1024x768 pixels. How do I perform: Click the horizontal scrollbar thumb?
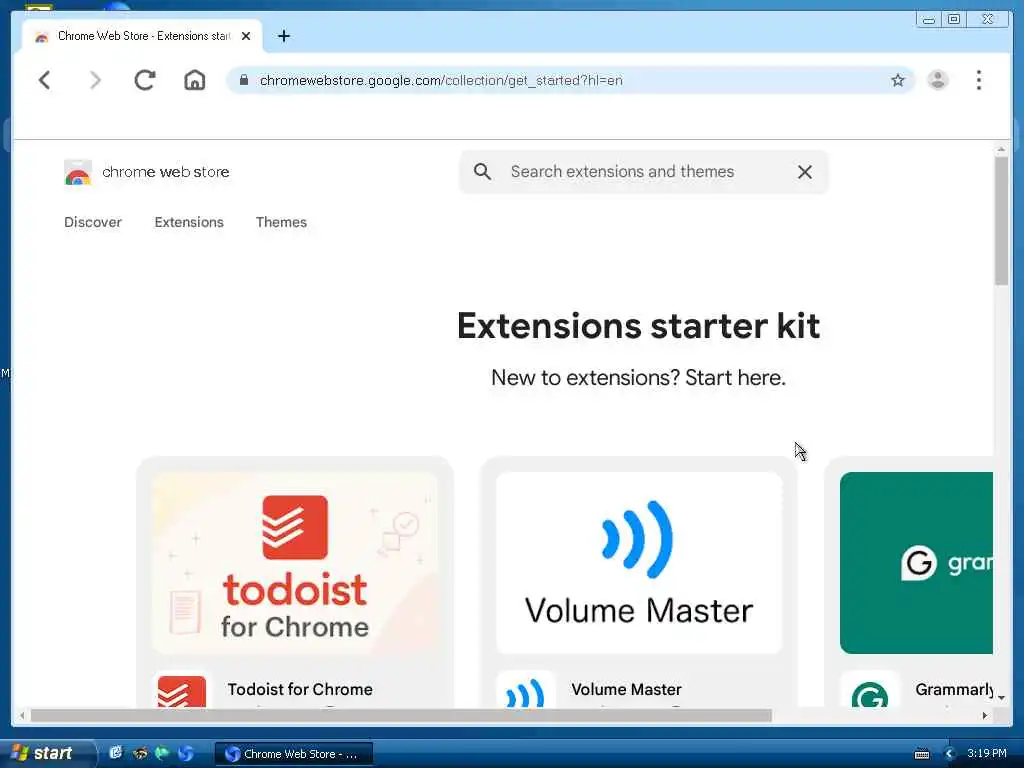click(401, 716)
